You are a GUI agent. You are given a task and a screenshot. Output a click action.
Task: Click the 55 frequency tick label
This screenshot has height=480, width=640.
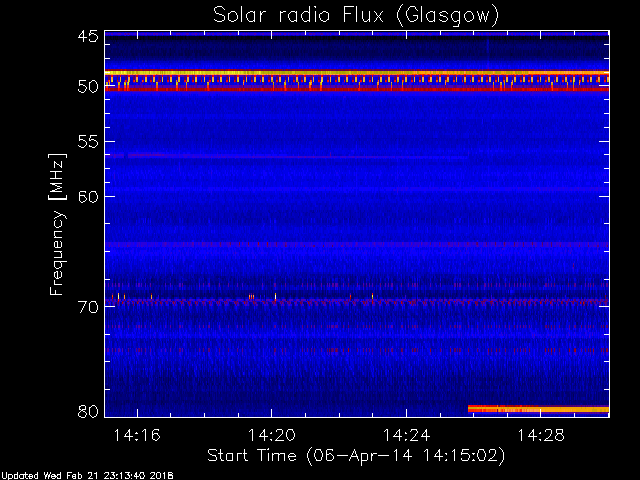88,142
